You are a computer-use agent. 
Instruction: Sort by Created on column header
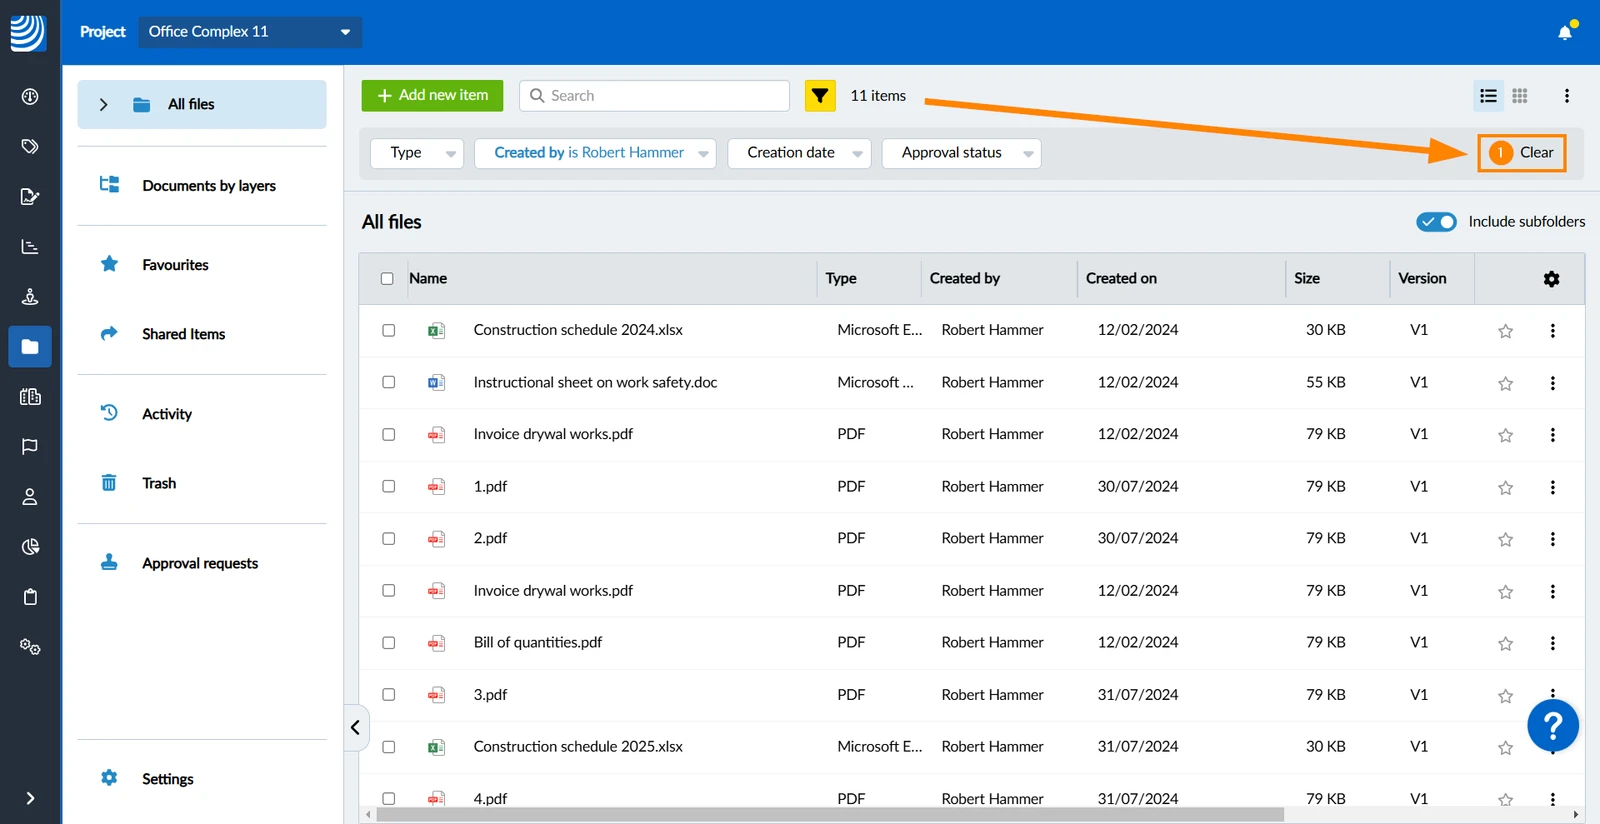pyautogui.click(x=1121, y=279)
